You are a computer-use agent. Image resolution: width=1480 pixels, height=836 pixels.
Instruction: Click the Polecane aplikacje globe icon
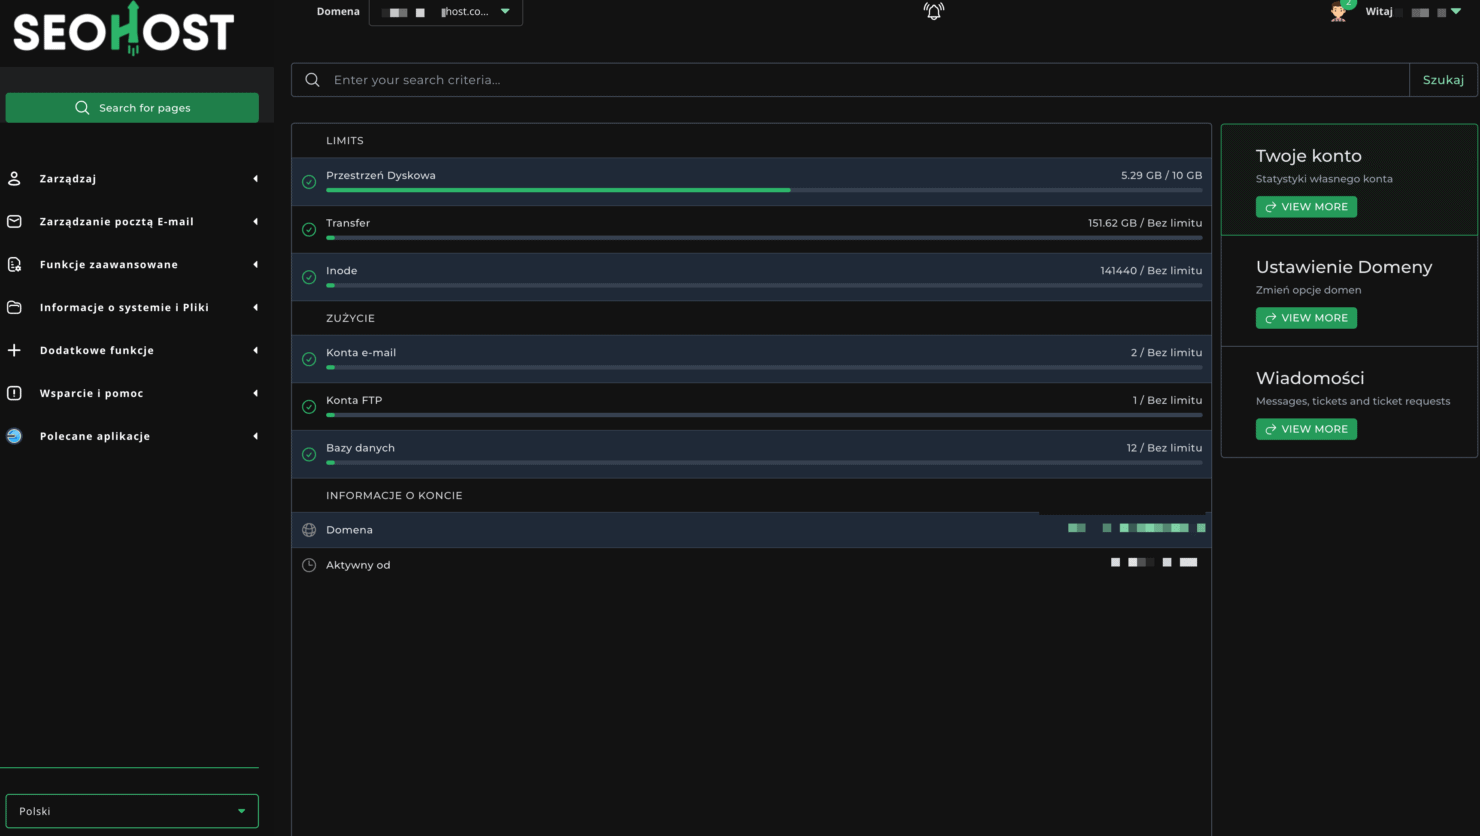[x=14, y=436]
